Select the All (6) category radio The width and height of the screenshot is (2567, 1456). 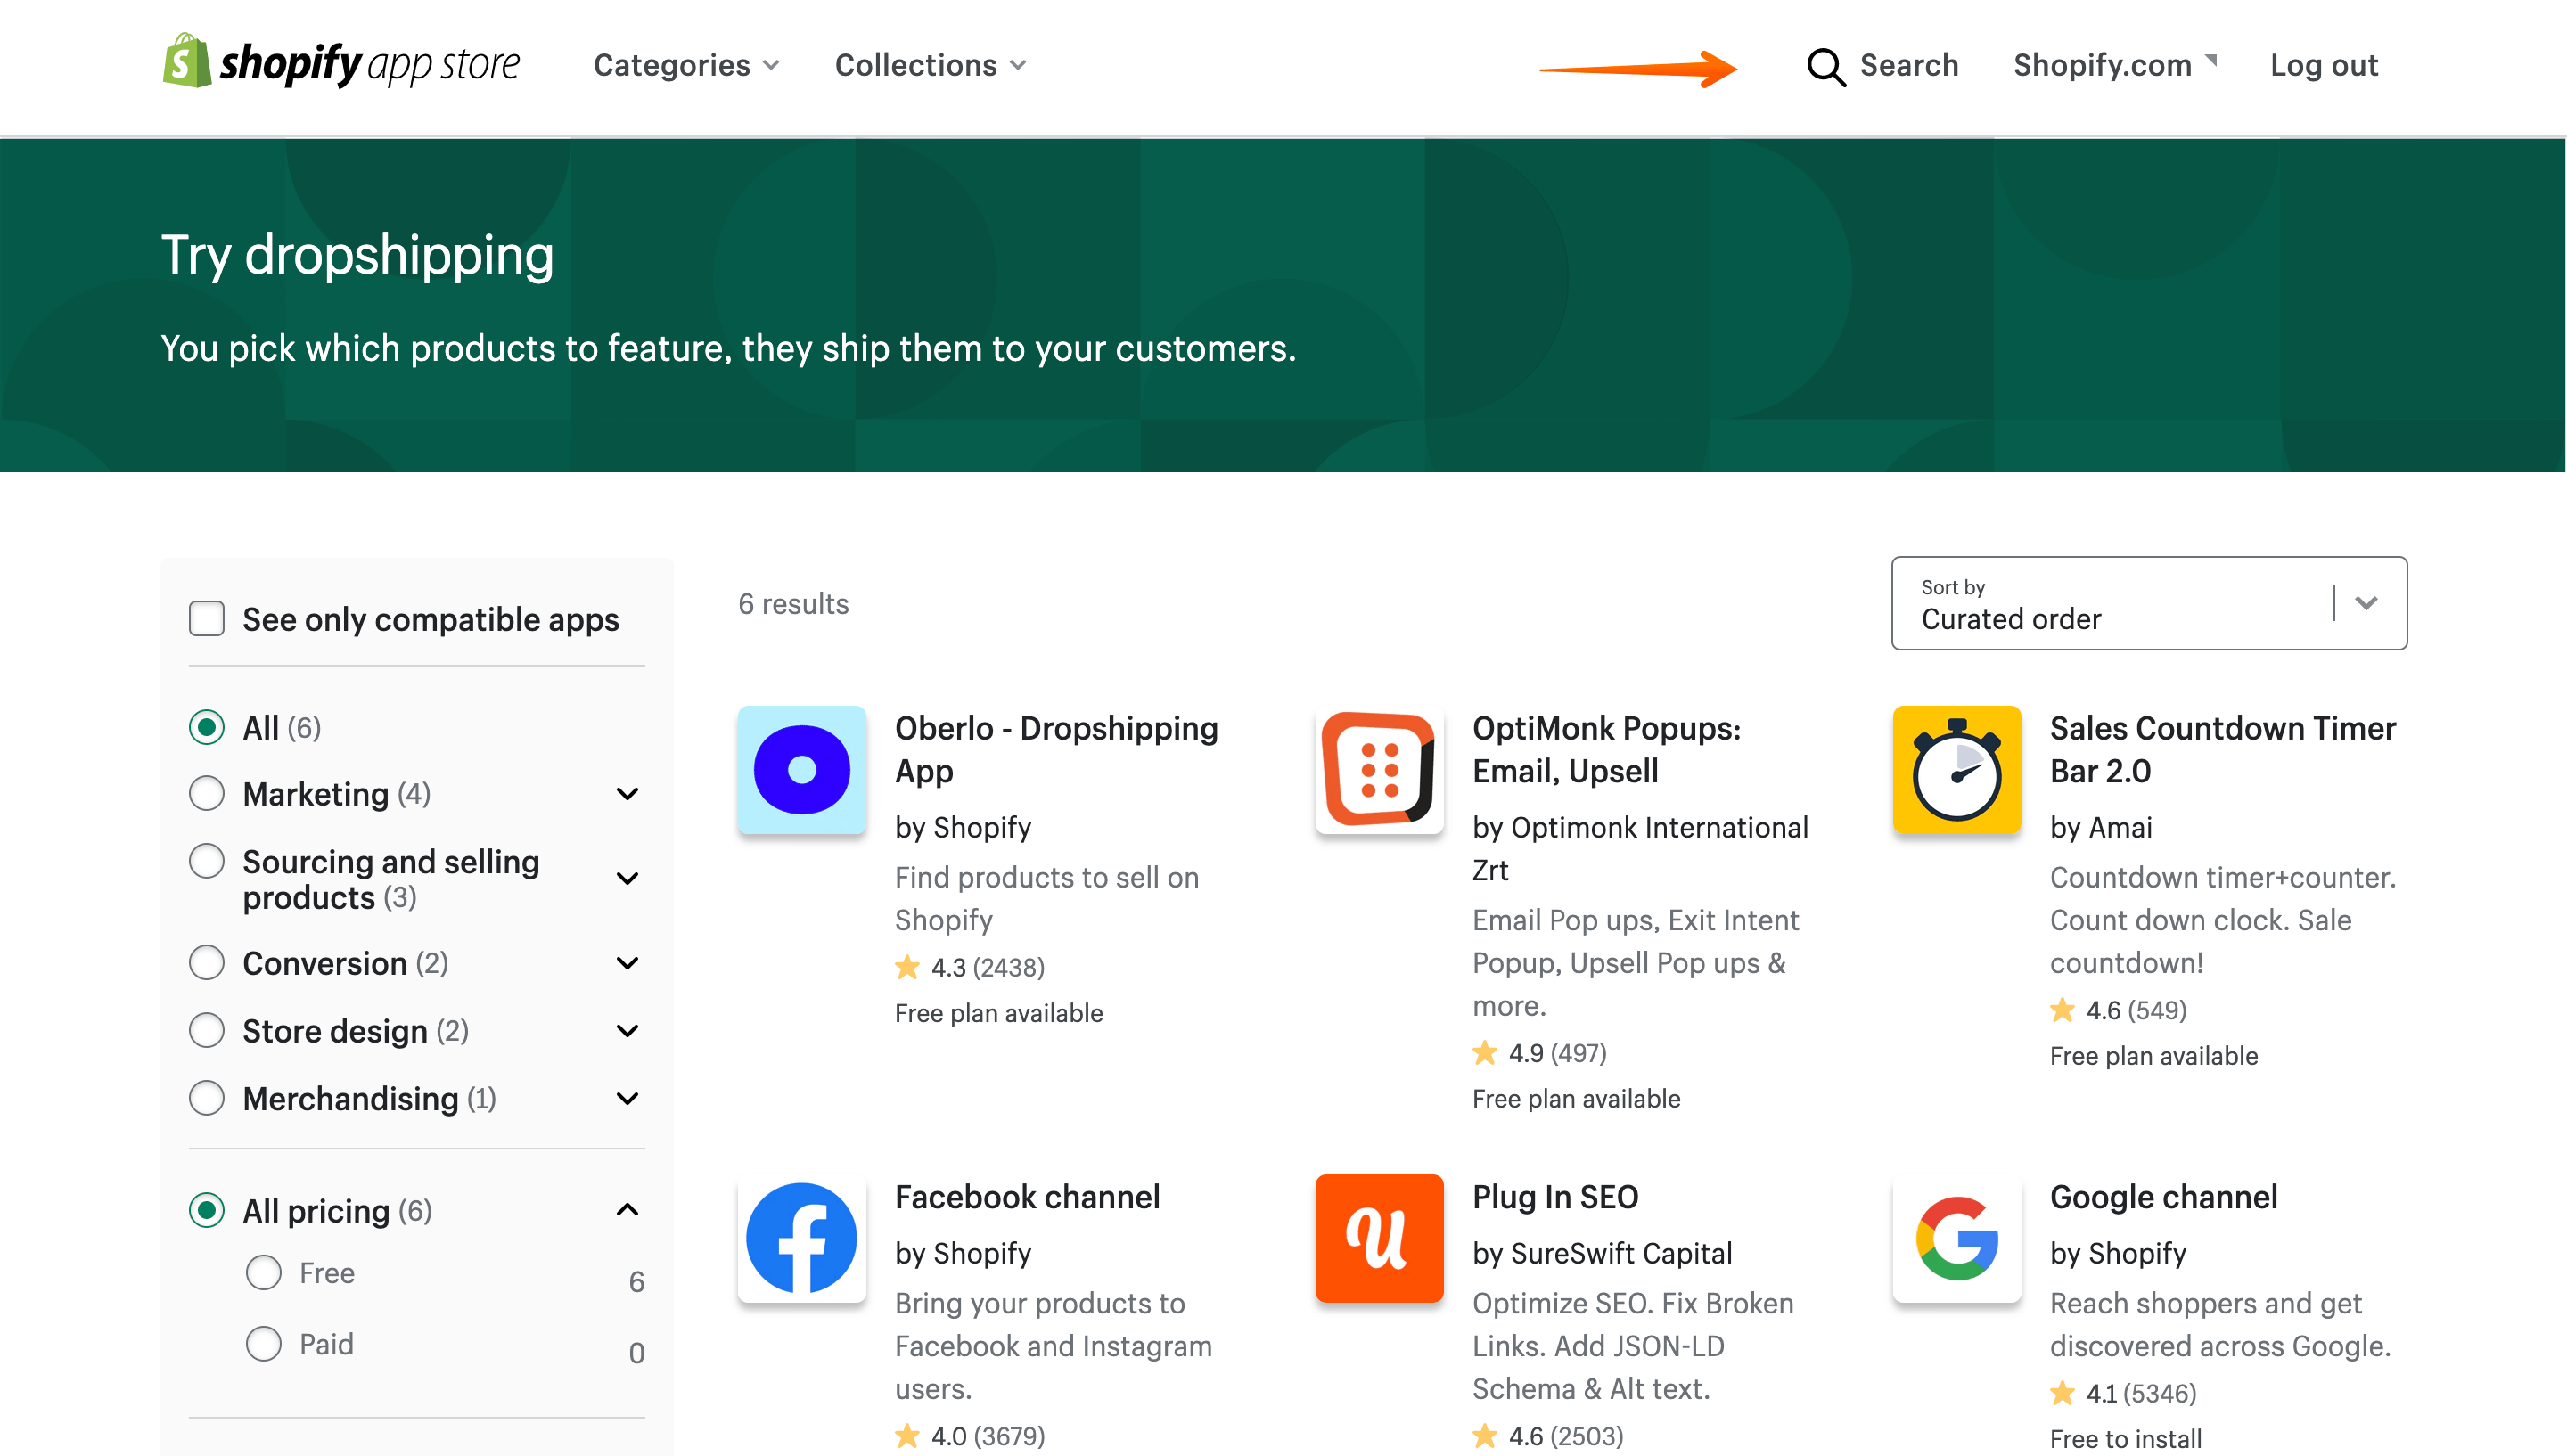[x=207, y=727]
